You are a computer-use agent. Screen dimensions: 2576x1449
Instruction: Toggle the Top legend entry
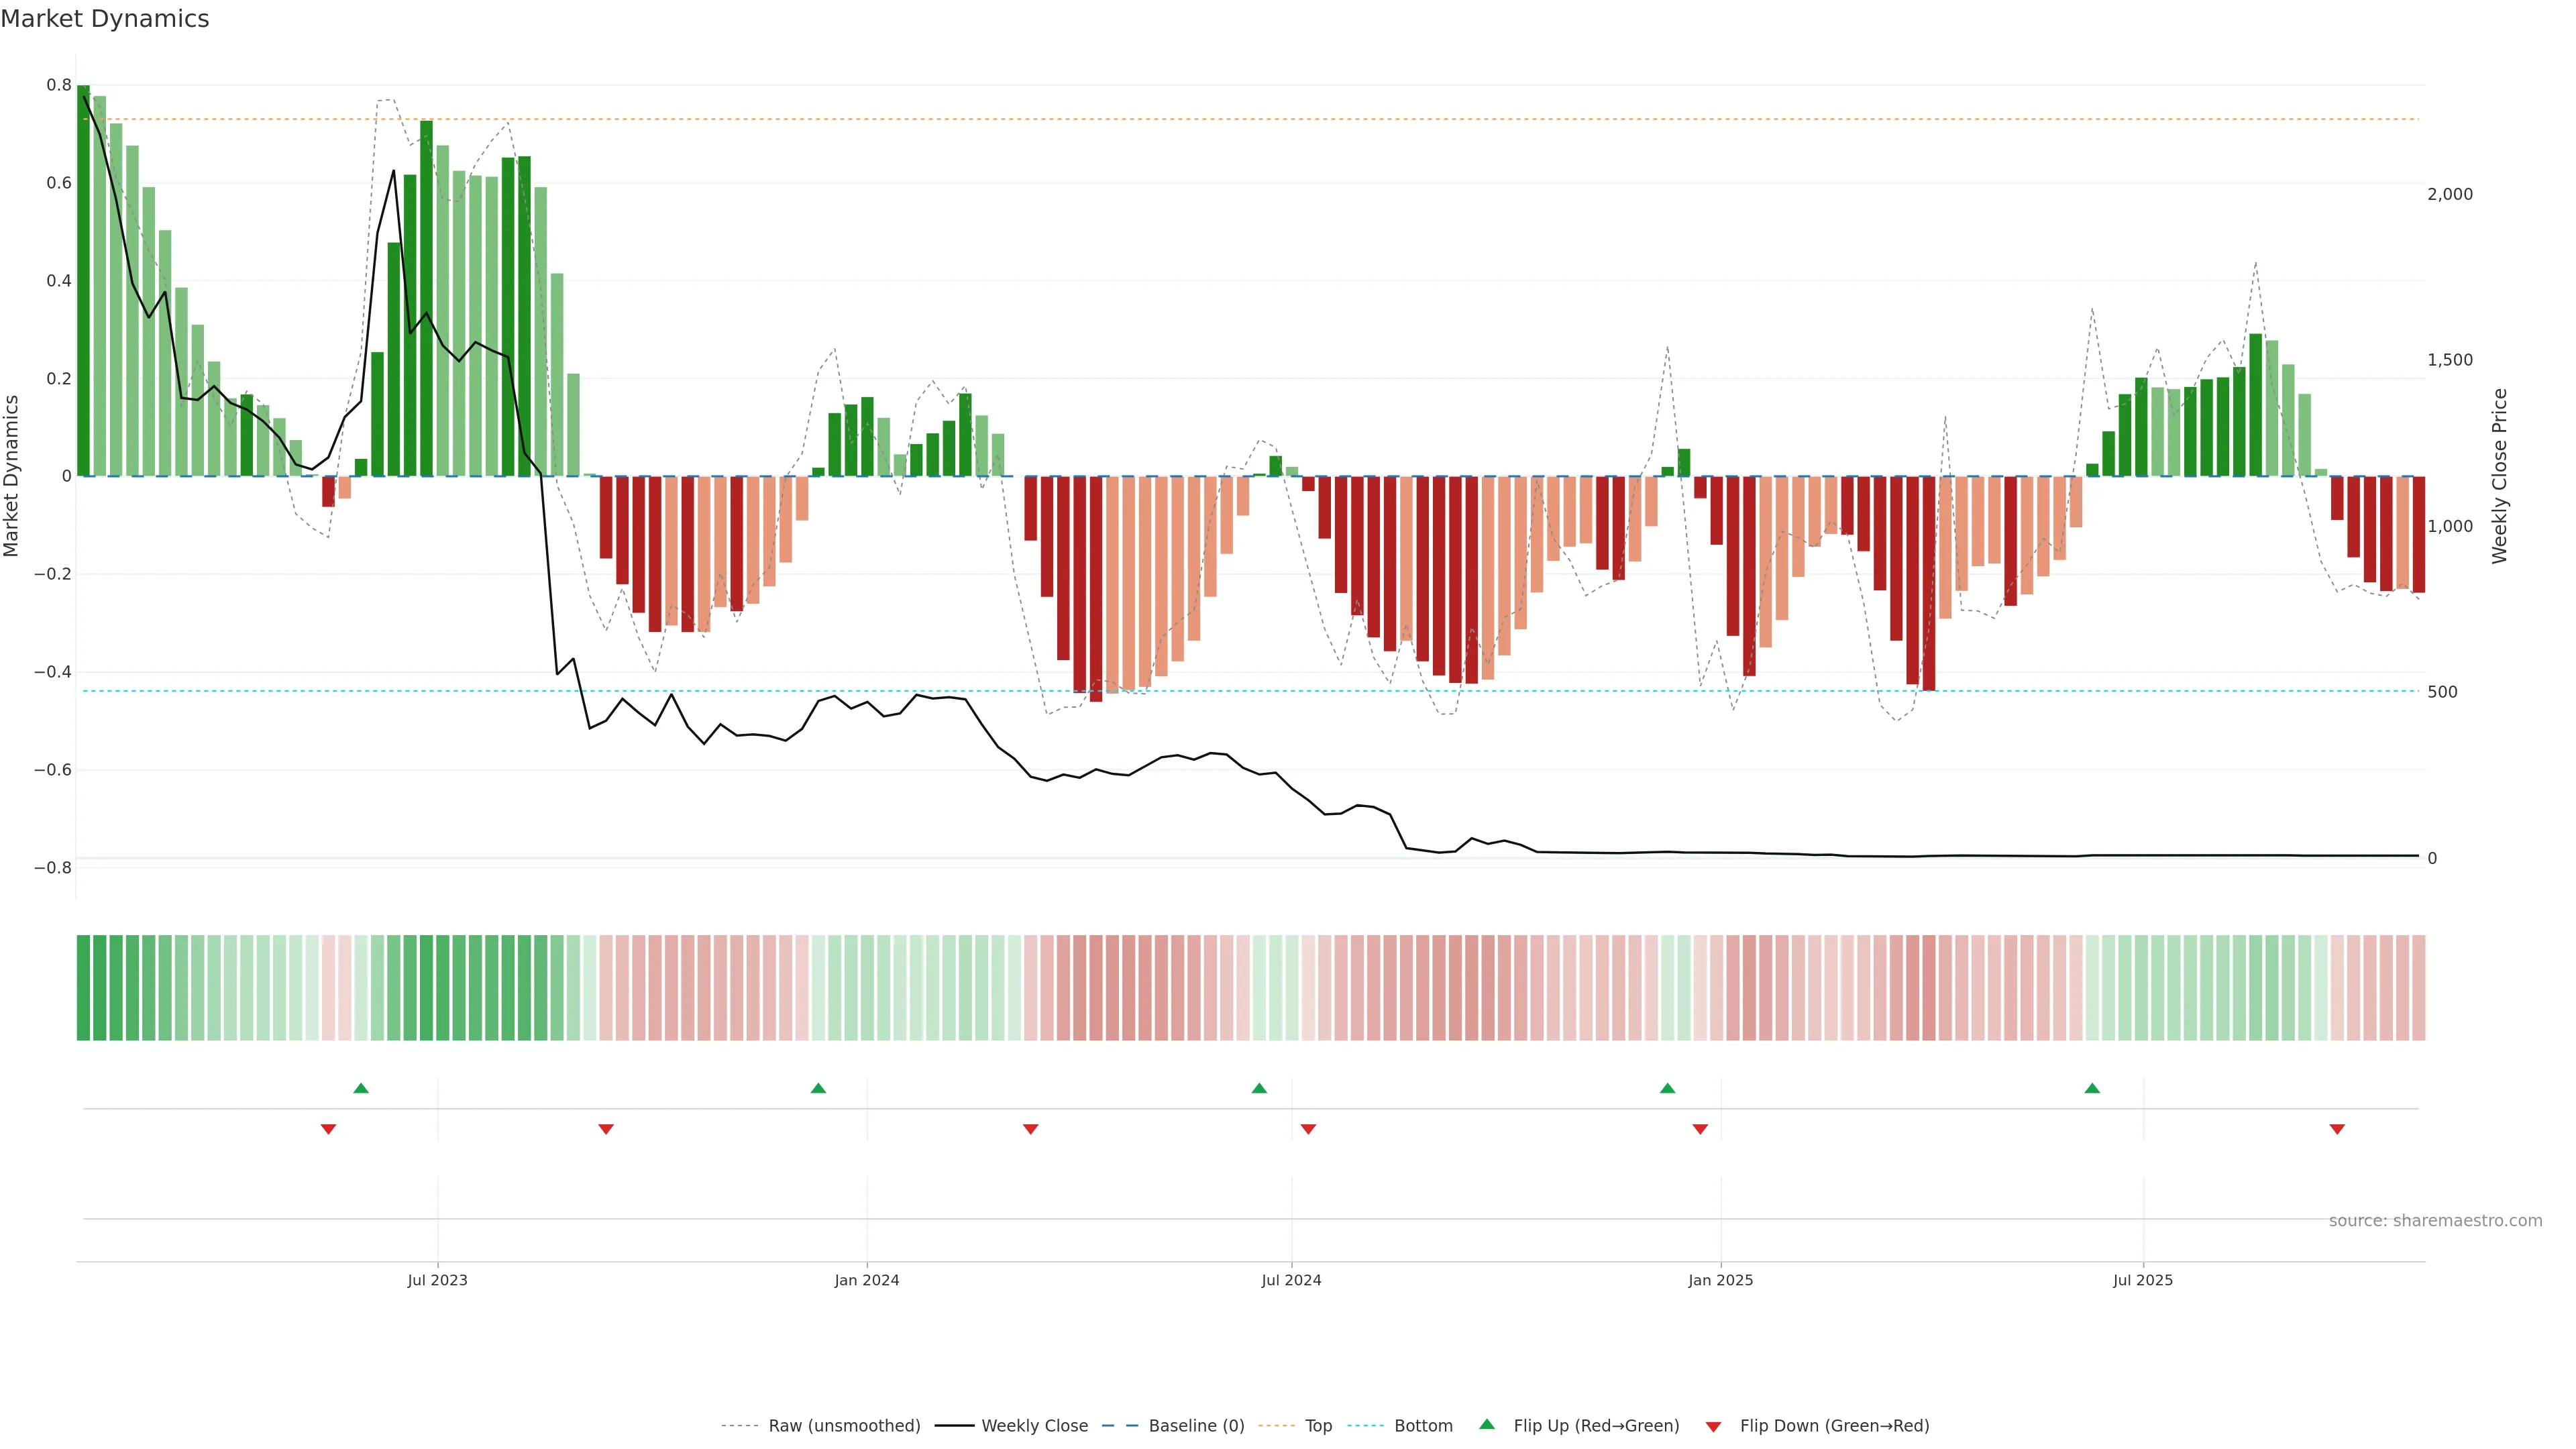click(x=1318, y=1426)
